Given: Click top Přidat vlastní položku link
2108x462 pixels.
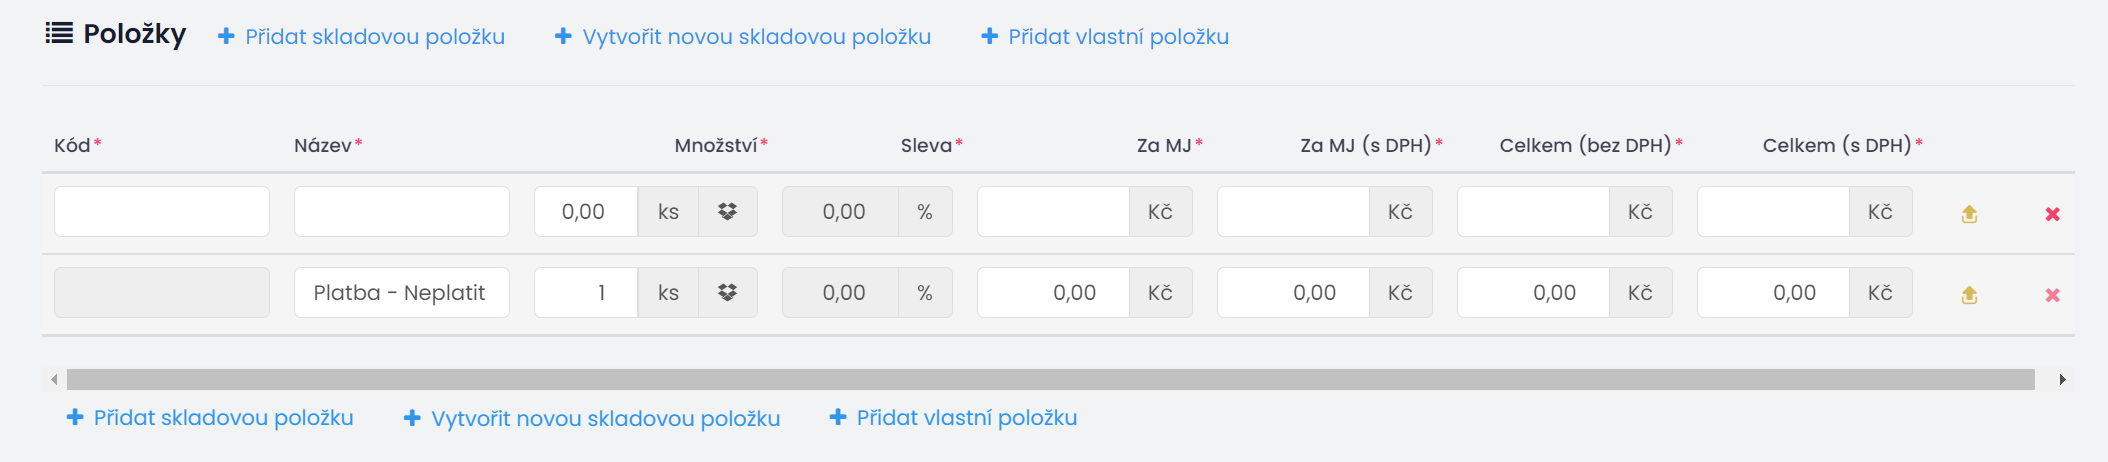Looking at the screenshot, I should [1105, 37].
